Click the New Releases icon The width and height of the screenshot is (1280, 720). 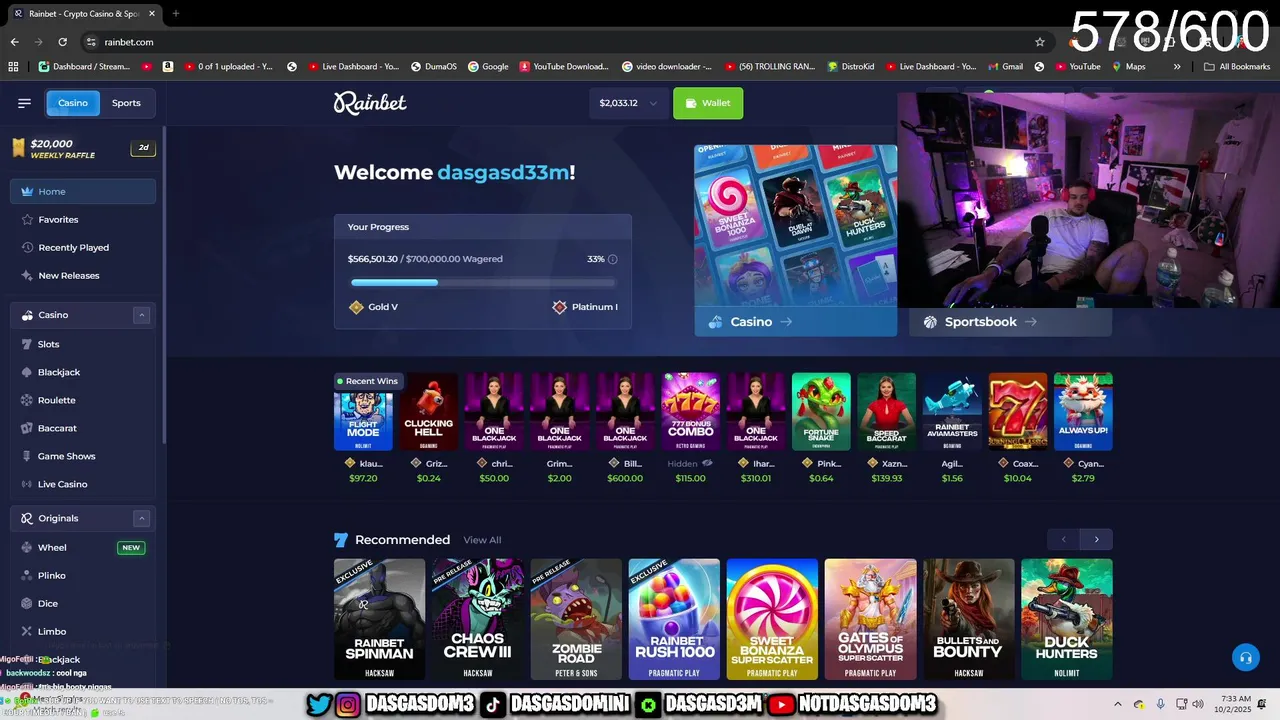tap(27, 276)
